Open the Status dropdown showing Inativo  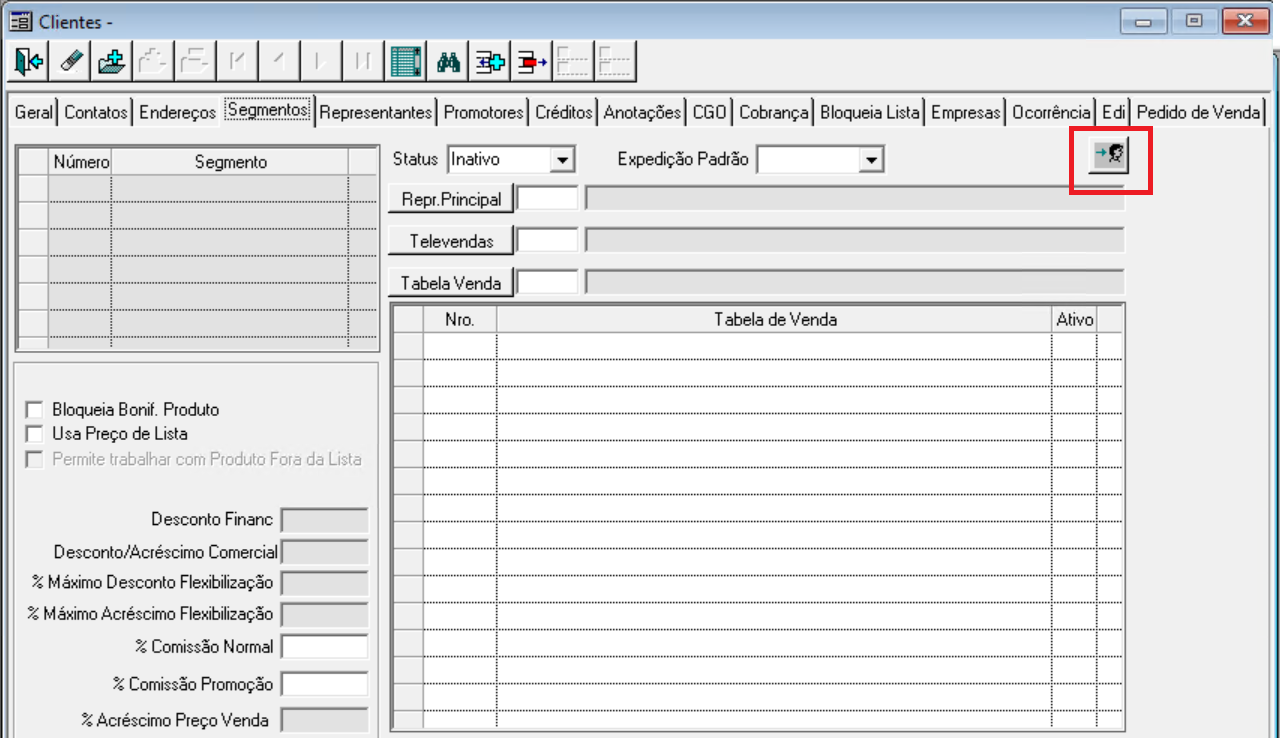coord(562,159)
